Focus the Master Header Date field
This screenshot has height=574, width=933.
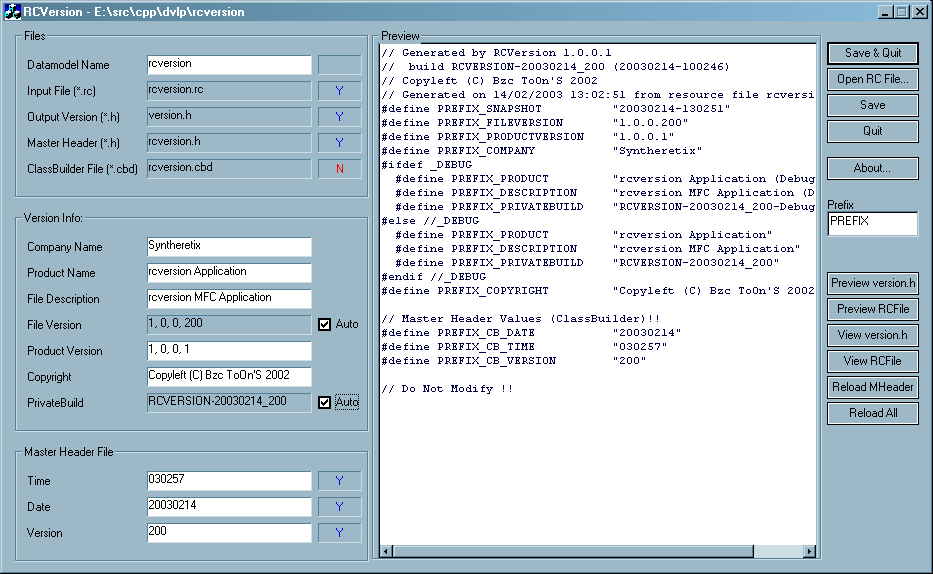tap(229, 507)
